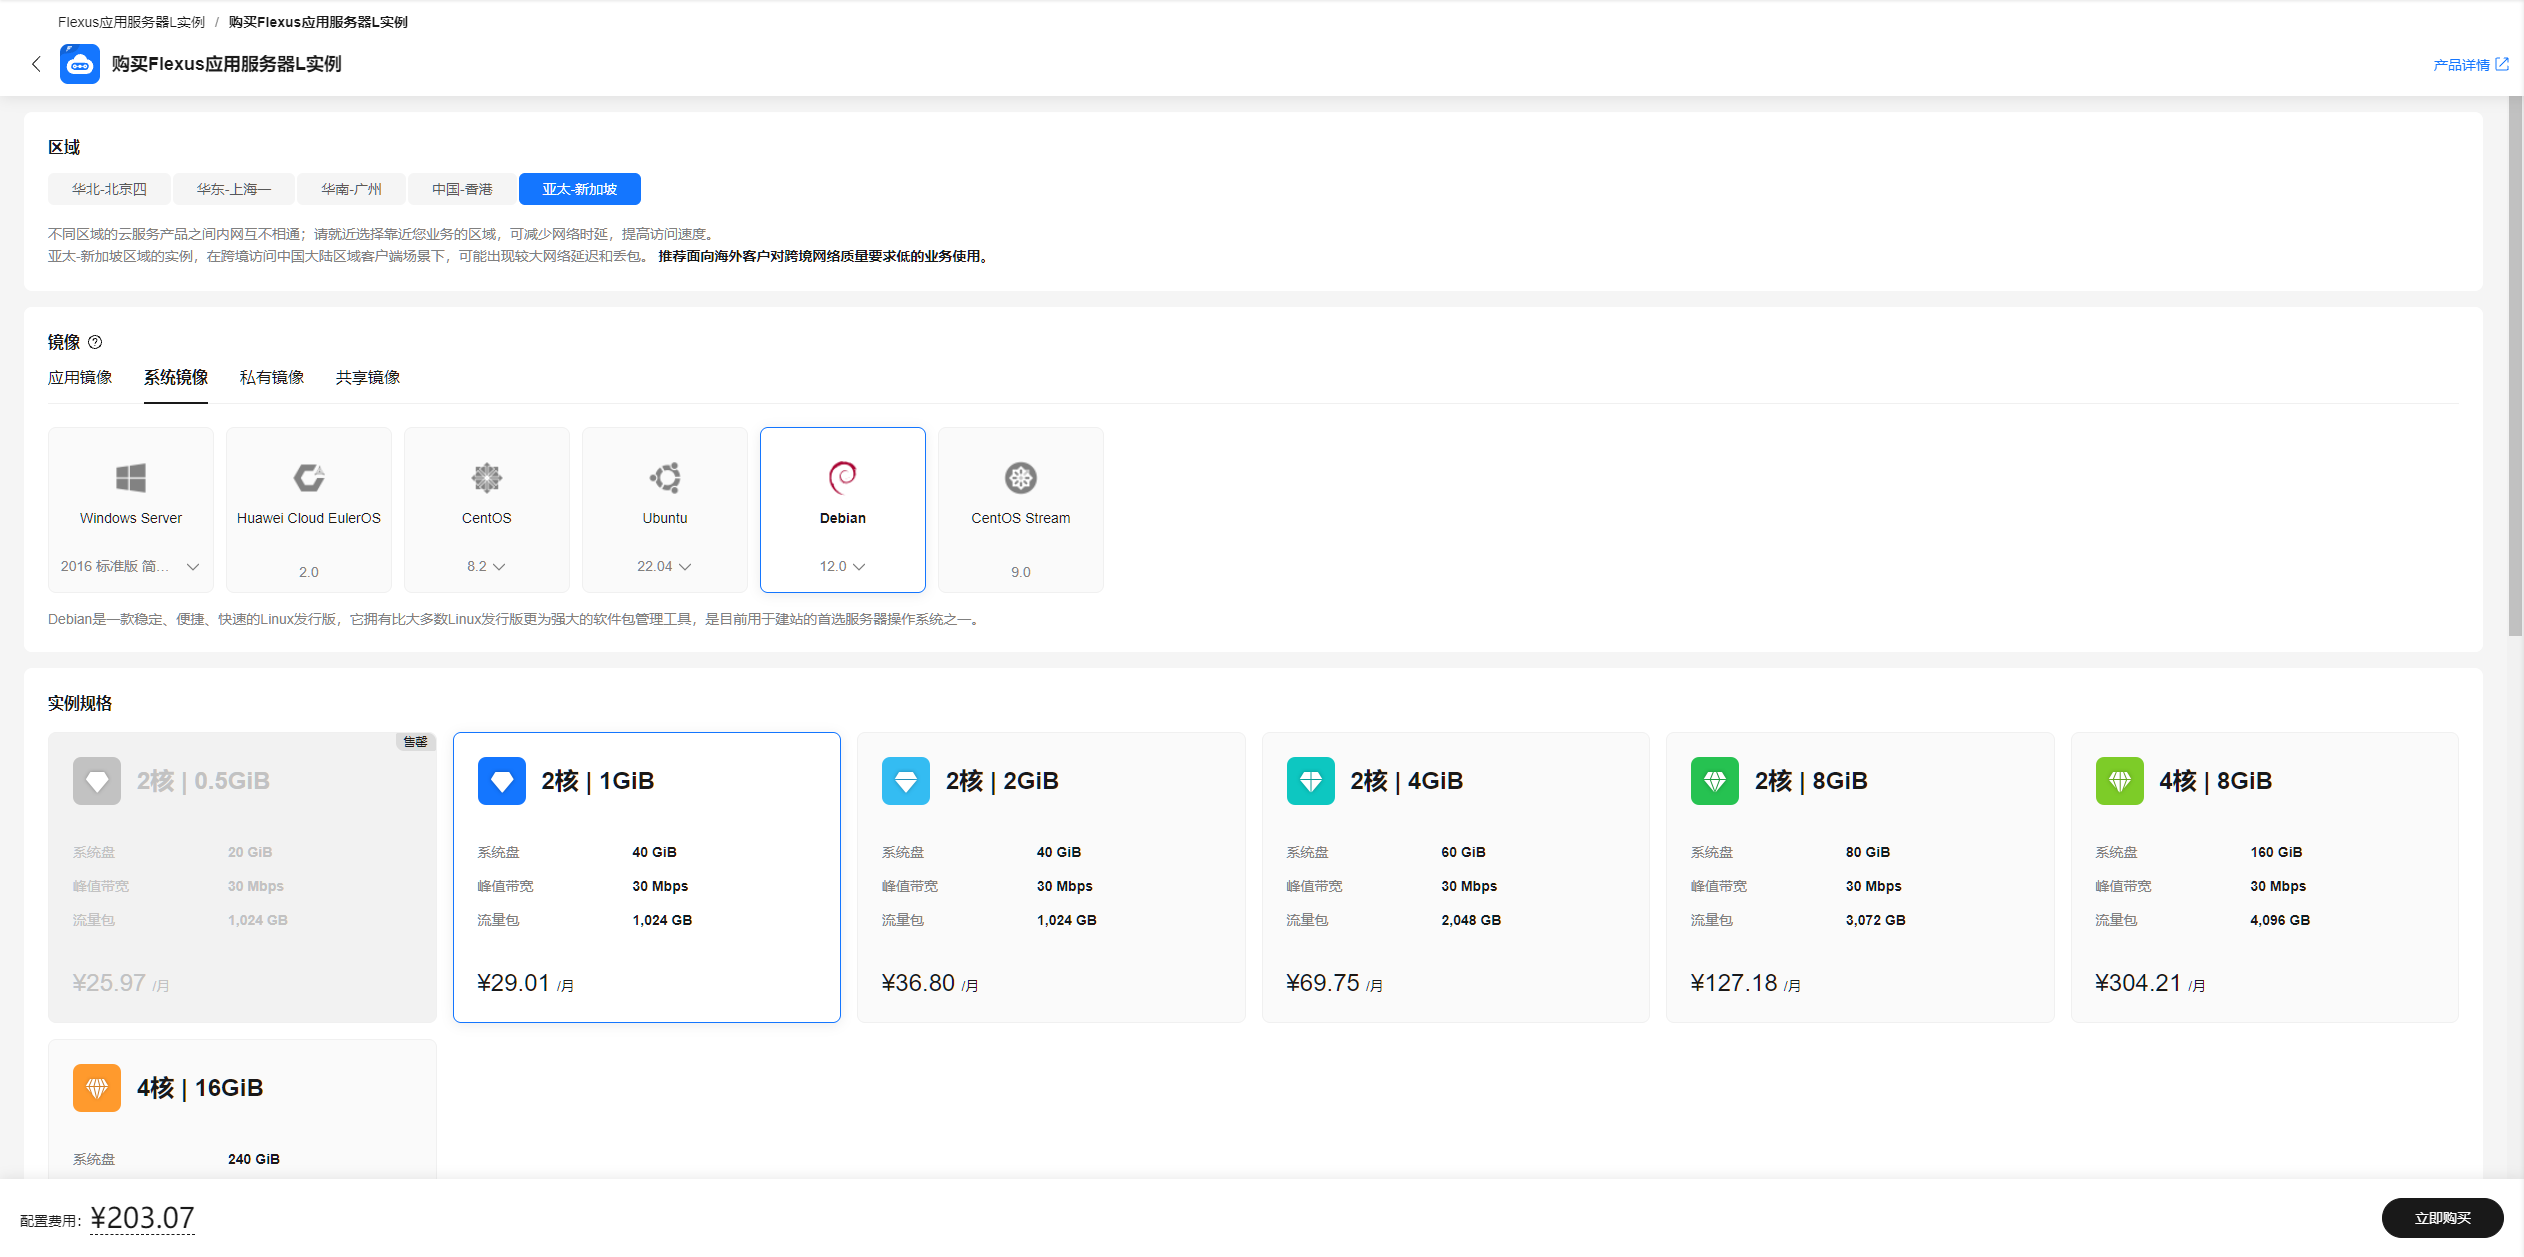The height and width of the screenshot is (1257, 2524).
Task: Click the Flexus cloud product icon
Action: tap(80, 64)
